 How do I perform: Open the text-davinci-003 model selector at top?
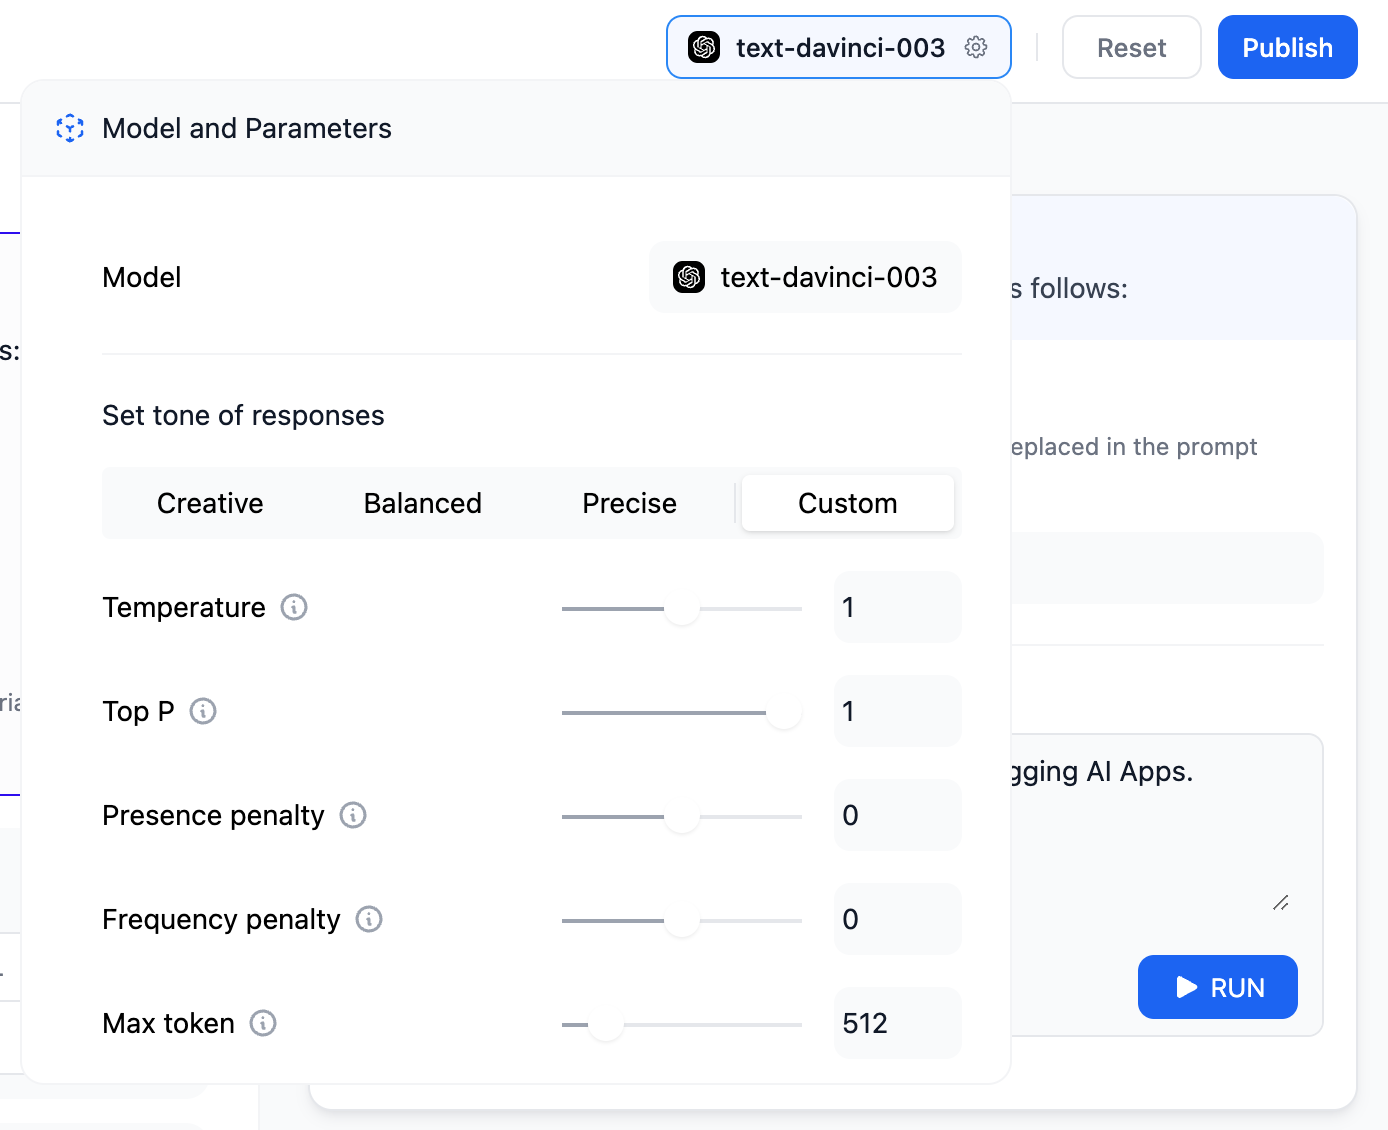click(x=839, y=47)
